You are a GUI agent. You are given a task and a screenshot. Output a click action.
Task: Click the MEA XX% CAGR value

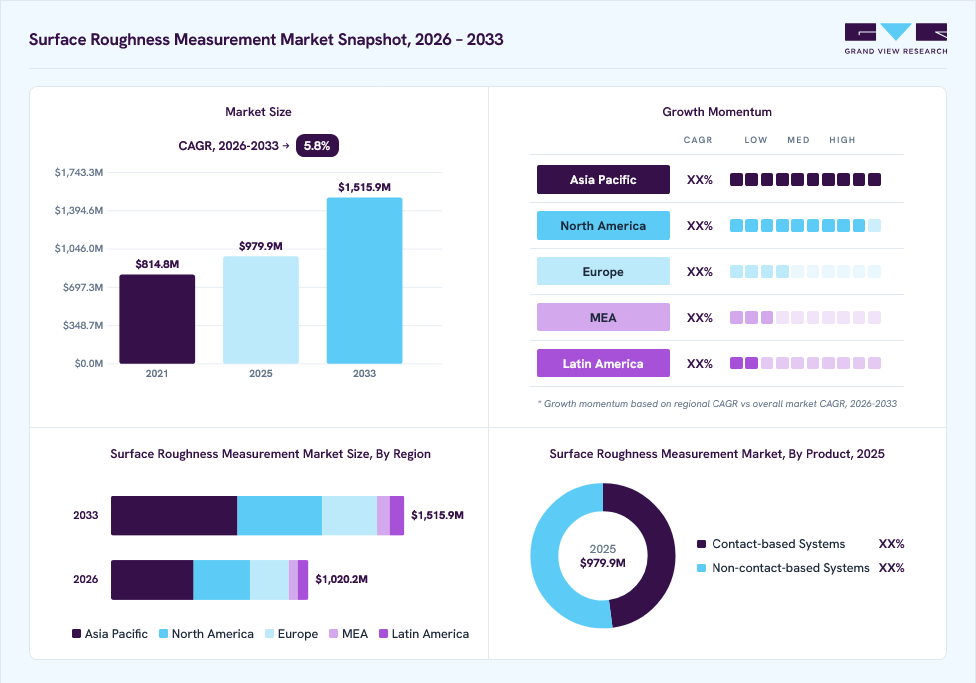pos(700,318)
